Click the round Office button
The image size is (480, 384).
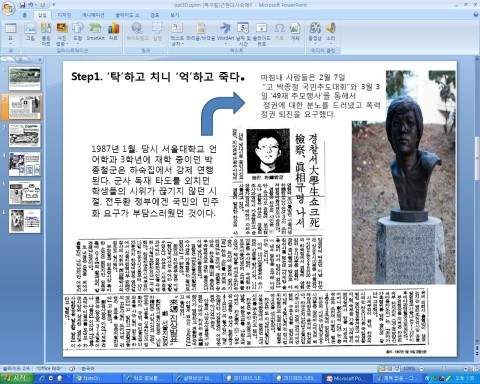point(8,8)
